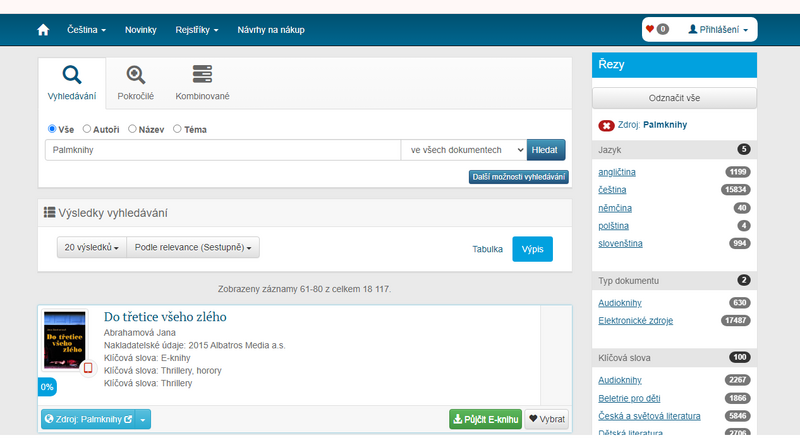Select the Vše radio option
Viewport: 800px width, 440px height.
click(x=52, y=129)
